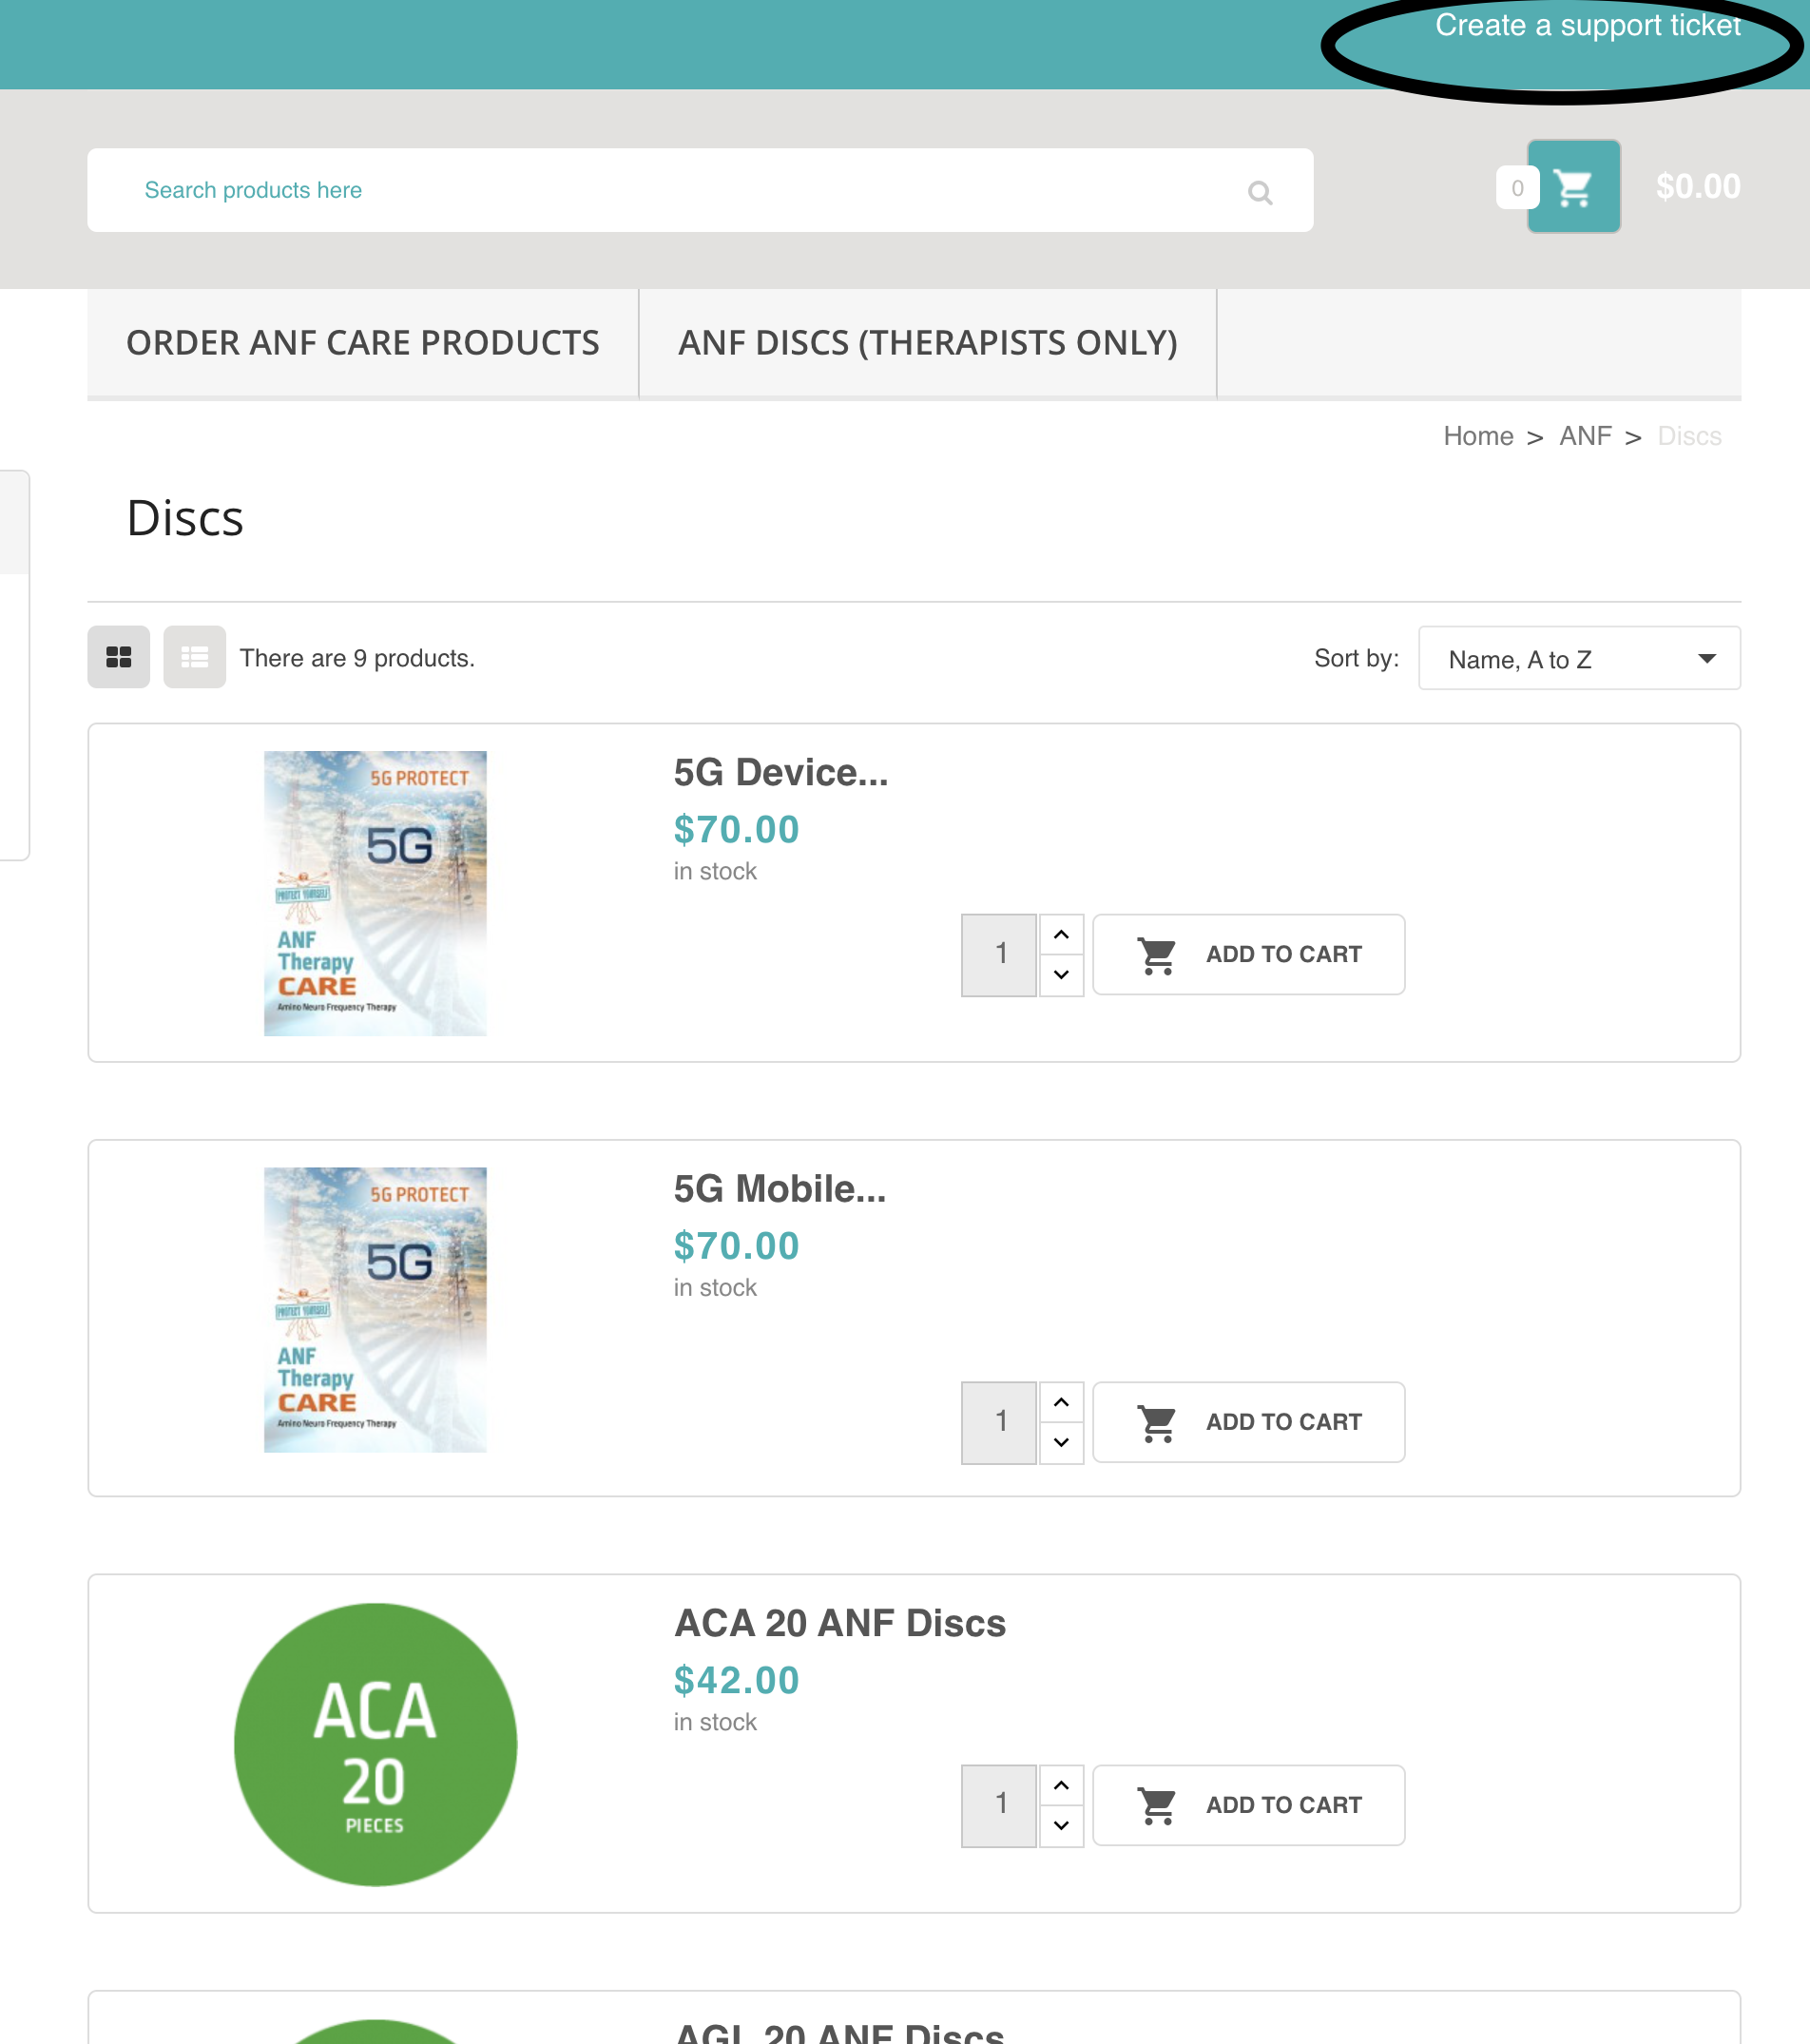
Task: Add 5G Mobile to cart
Action: click(x=1248, y=1422)
